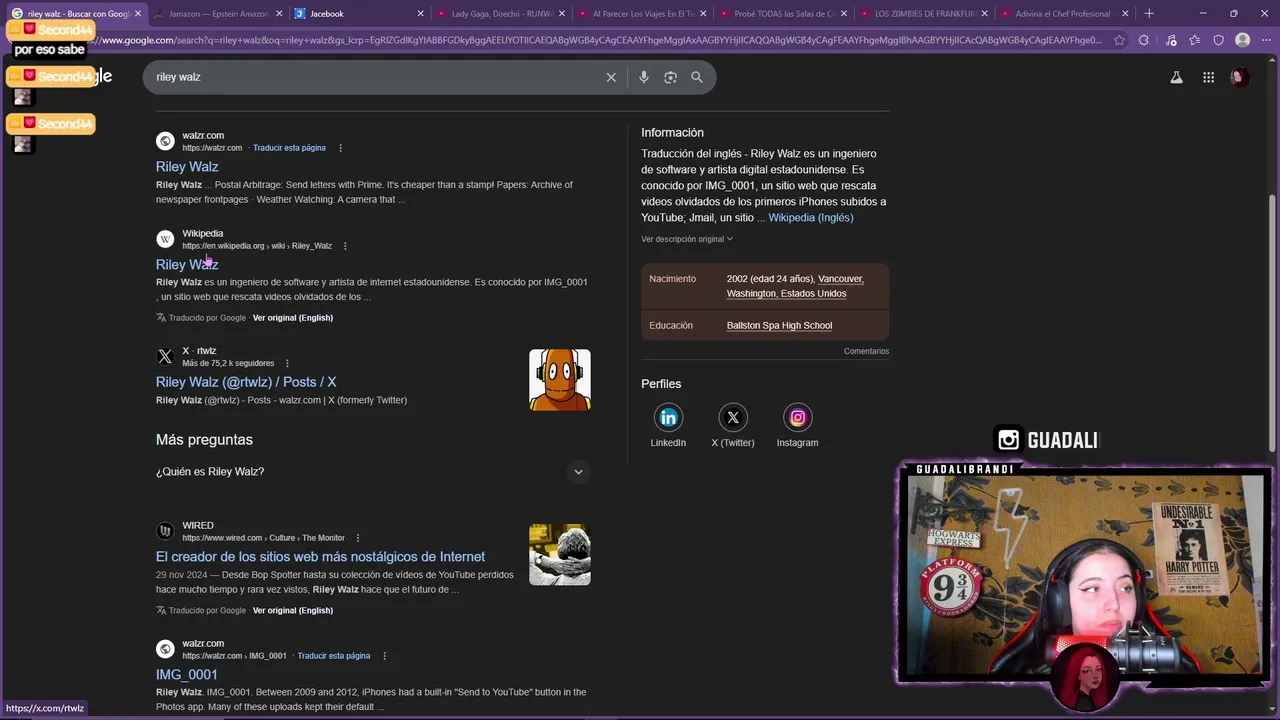Open more options for the Wikipedia result

tap(345, 246)
